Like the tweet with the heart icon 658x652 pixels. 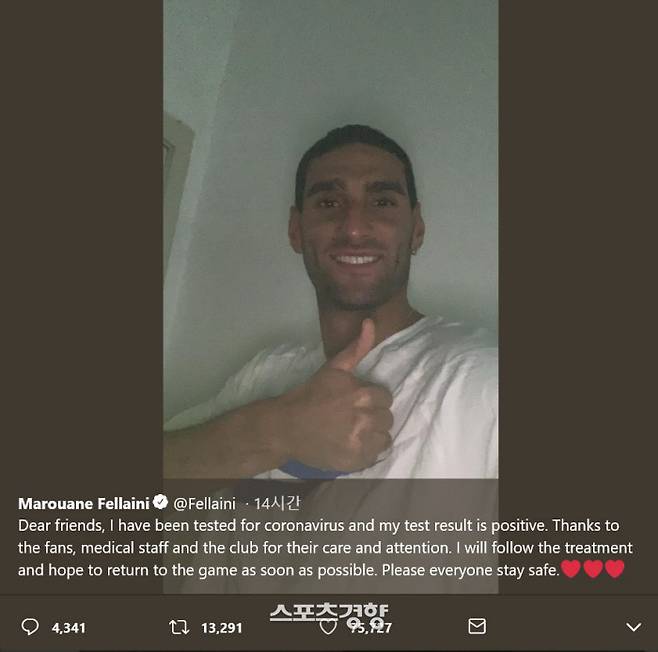328,627
